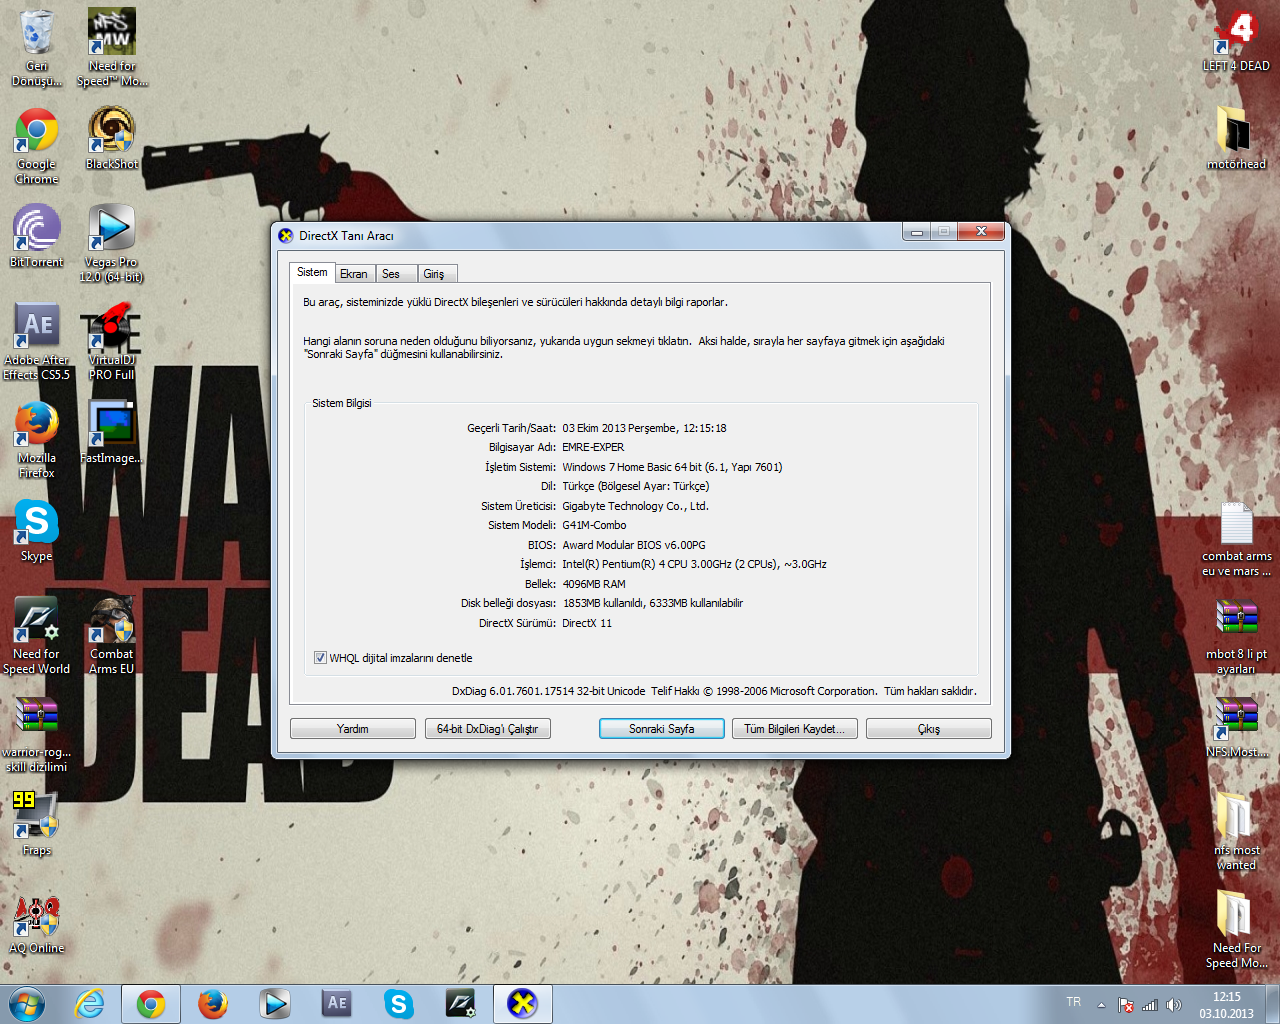The width and height of the screenshot is (1280, 1024).
Task: Select VirtualDJ PRO Full desktop icon
Action: tap(112, 342)
